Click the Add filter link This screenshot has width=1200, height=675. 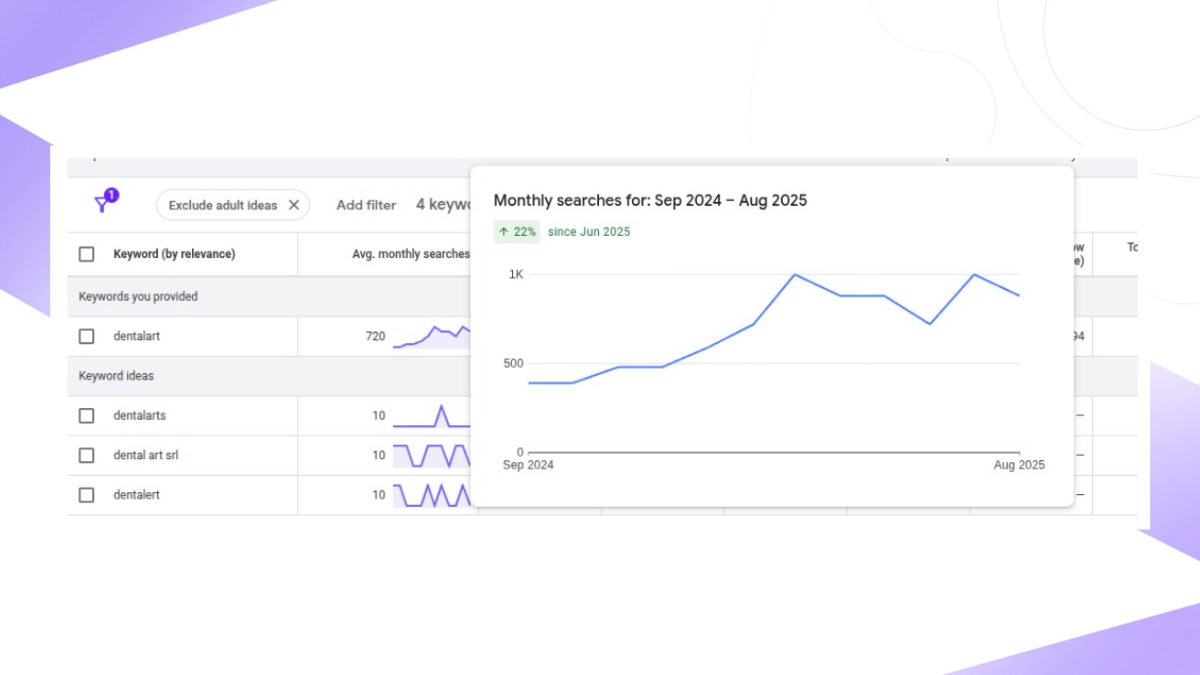[x=366, y=205]
